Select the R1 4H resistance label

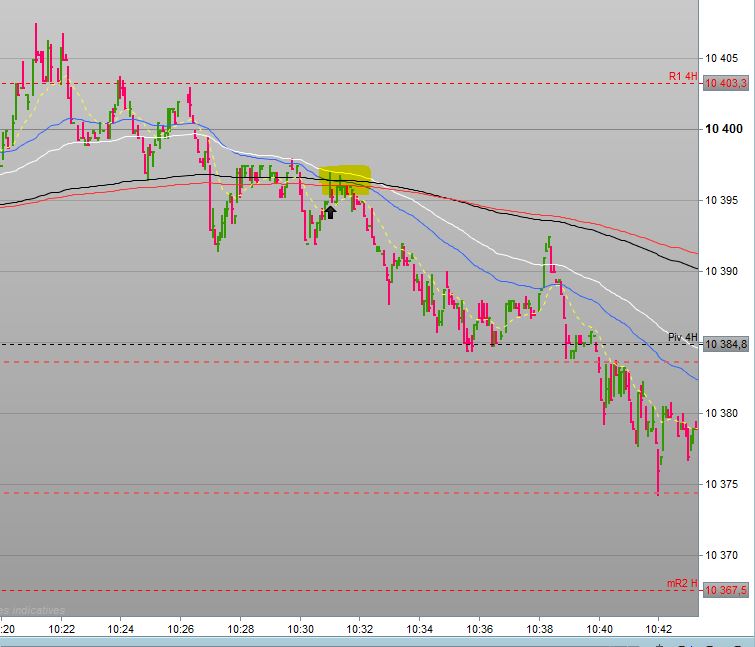pos(683,76)
